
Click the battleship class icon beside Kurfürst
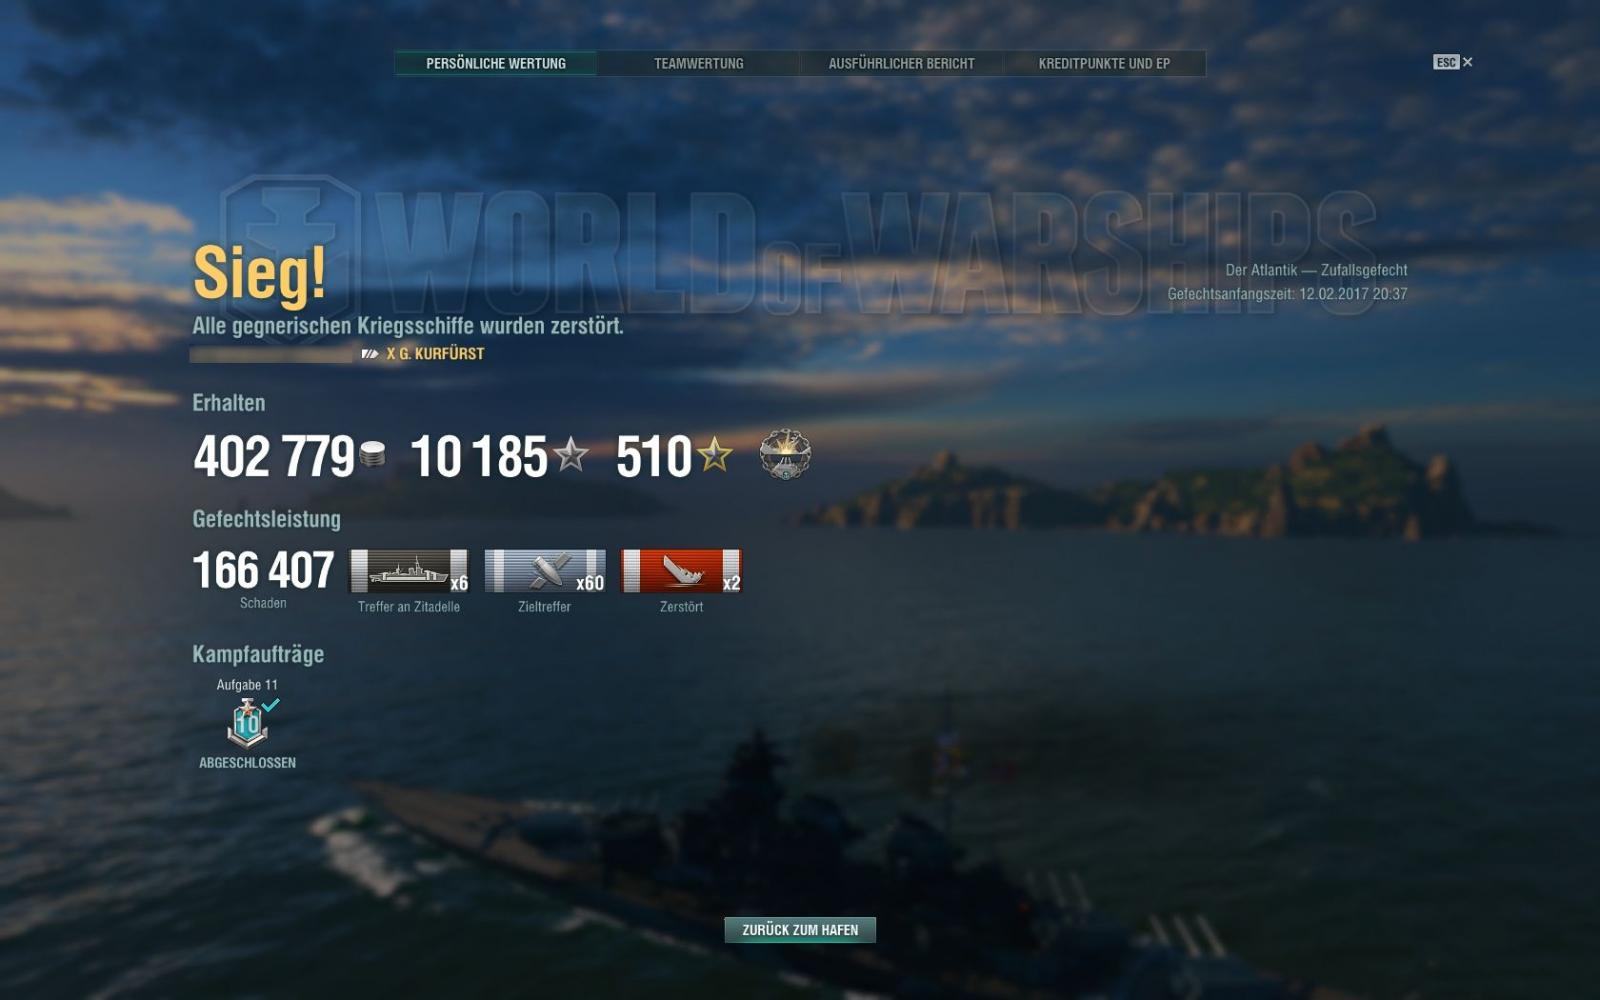(370, 354)
